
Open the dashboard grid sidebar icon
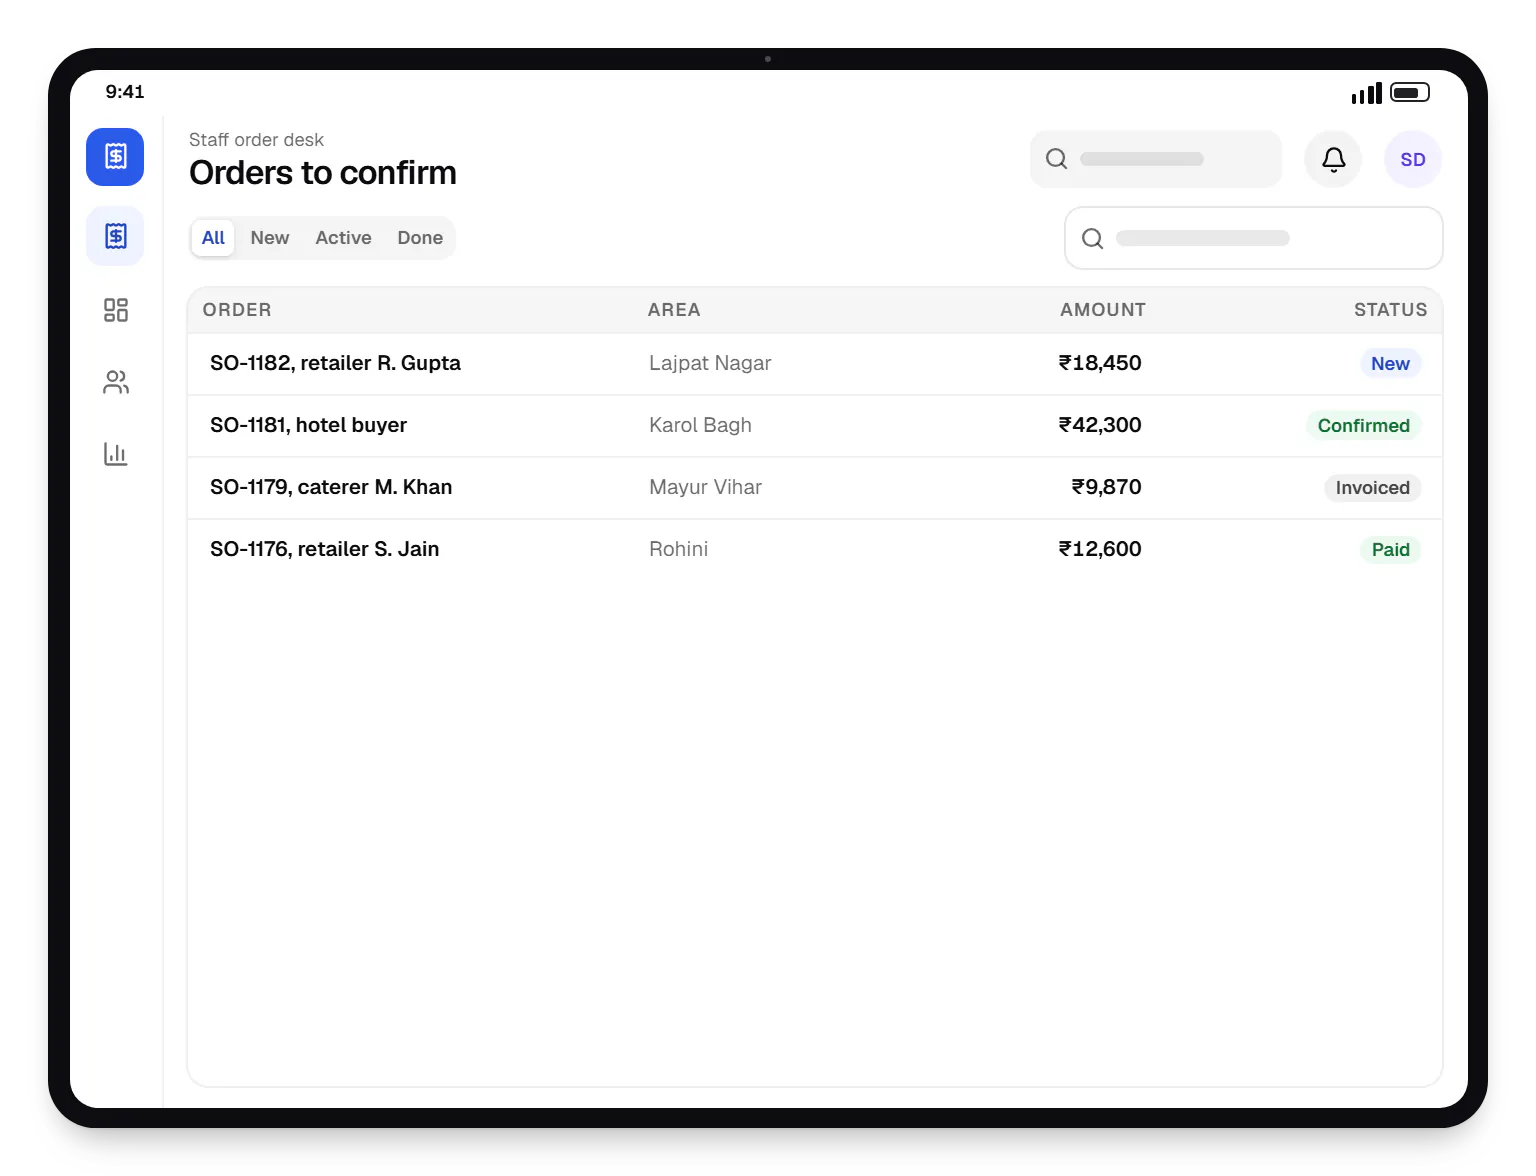116,310
